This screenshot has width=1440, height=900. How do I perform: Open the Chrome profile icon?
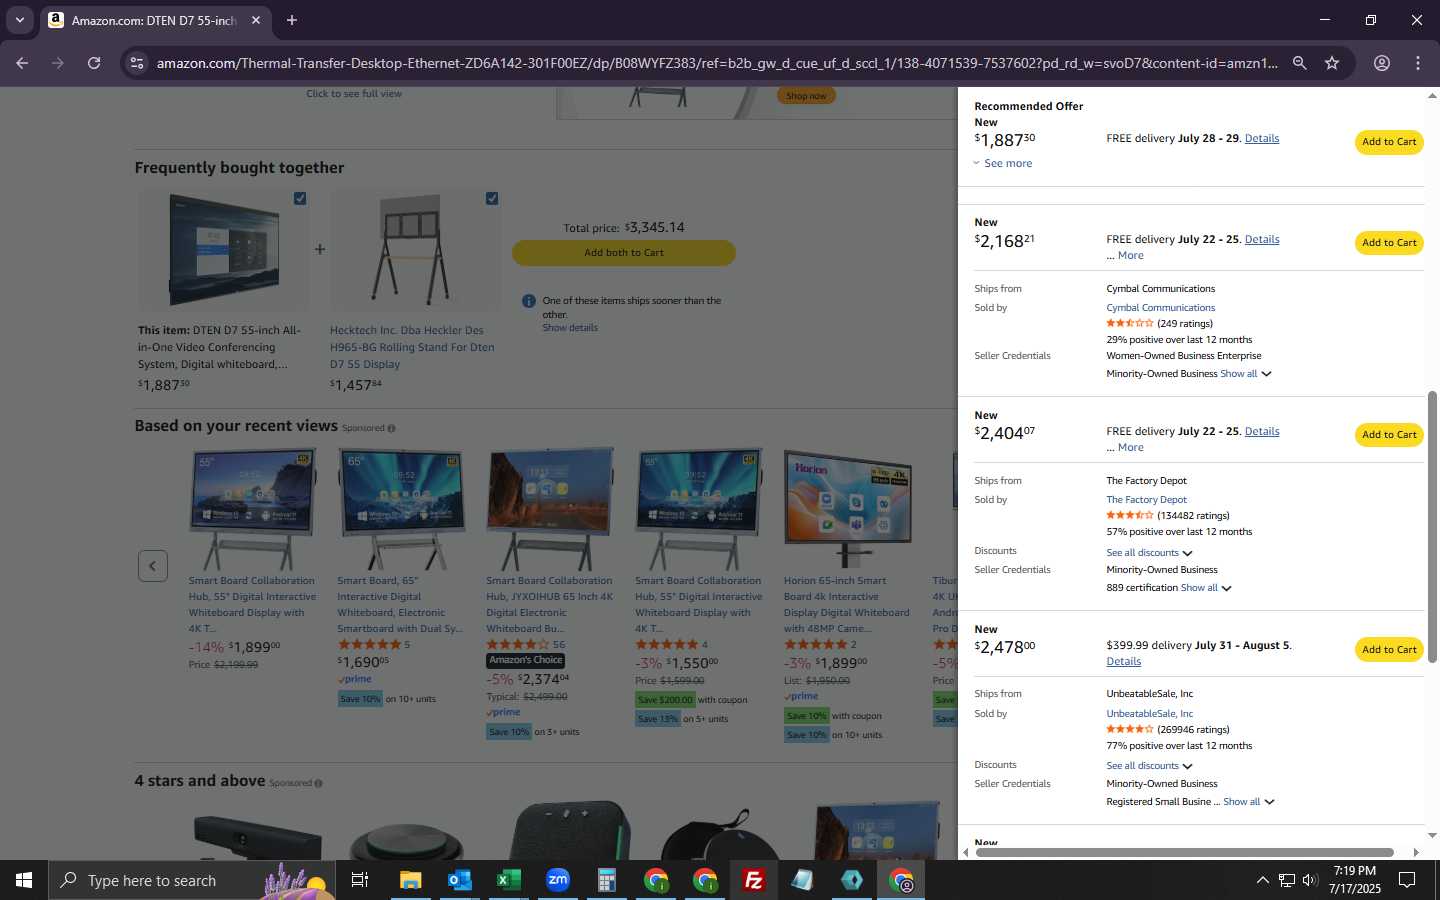1382,63
